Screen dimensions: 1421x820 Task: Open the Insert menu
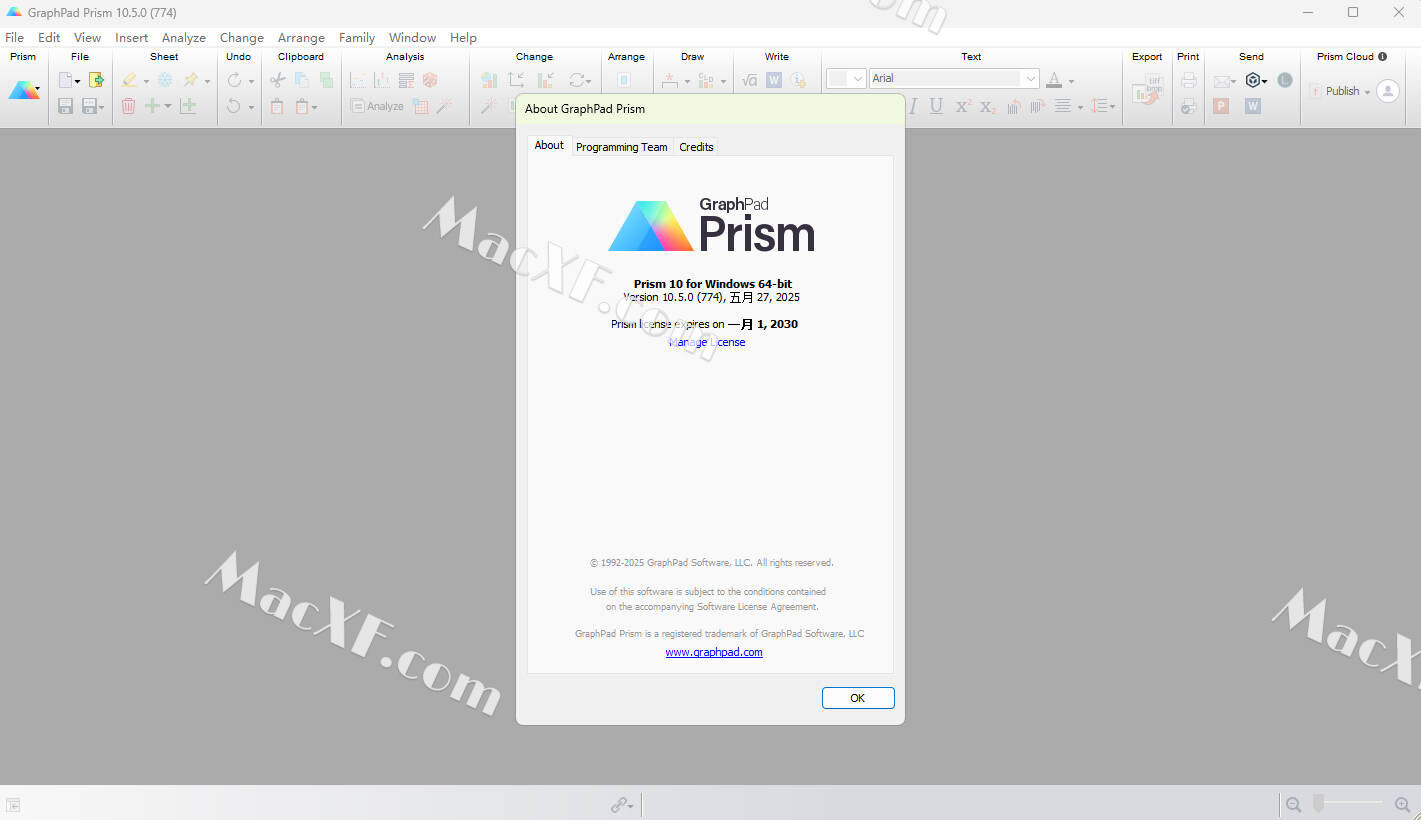tap(131, 37)
